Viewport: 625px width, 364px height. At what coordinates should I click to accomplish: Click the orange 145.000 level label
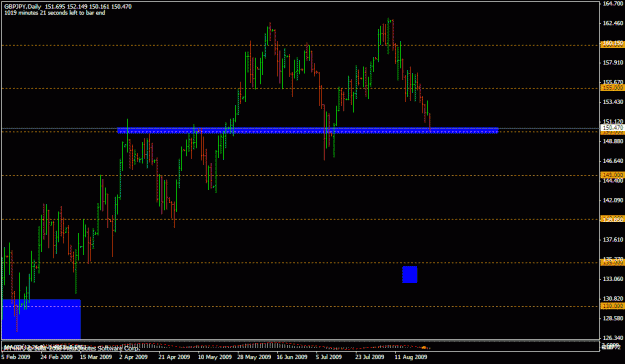click(x=612, y=175)
